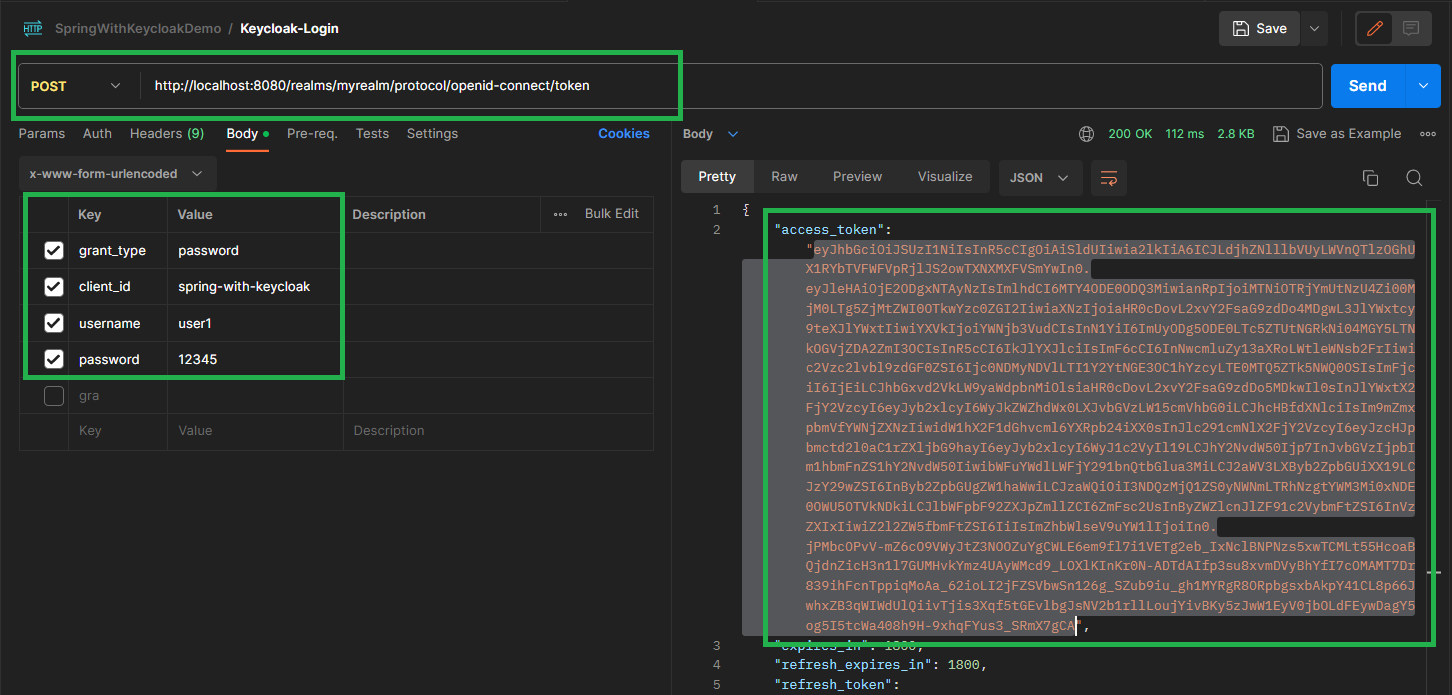Click the request URL input field

point(730,86)
